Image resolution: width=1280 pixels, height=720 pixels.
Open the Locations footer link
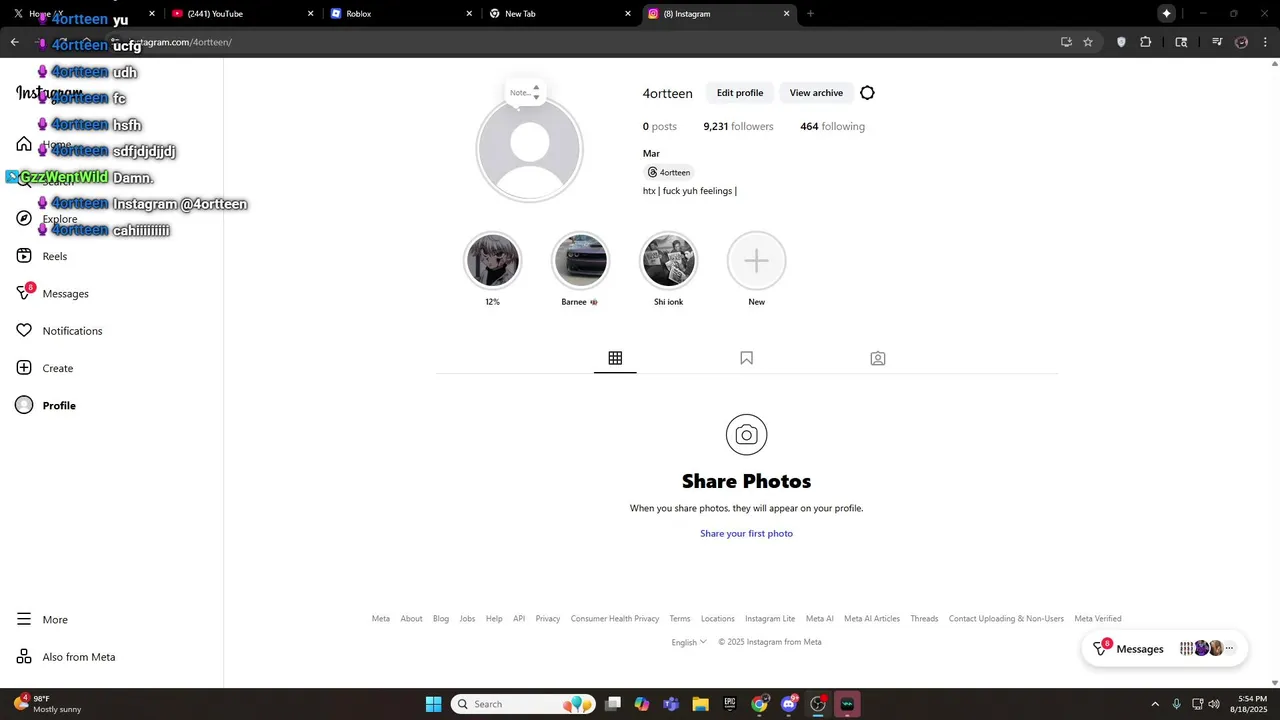click(718, 619)
